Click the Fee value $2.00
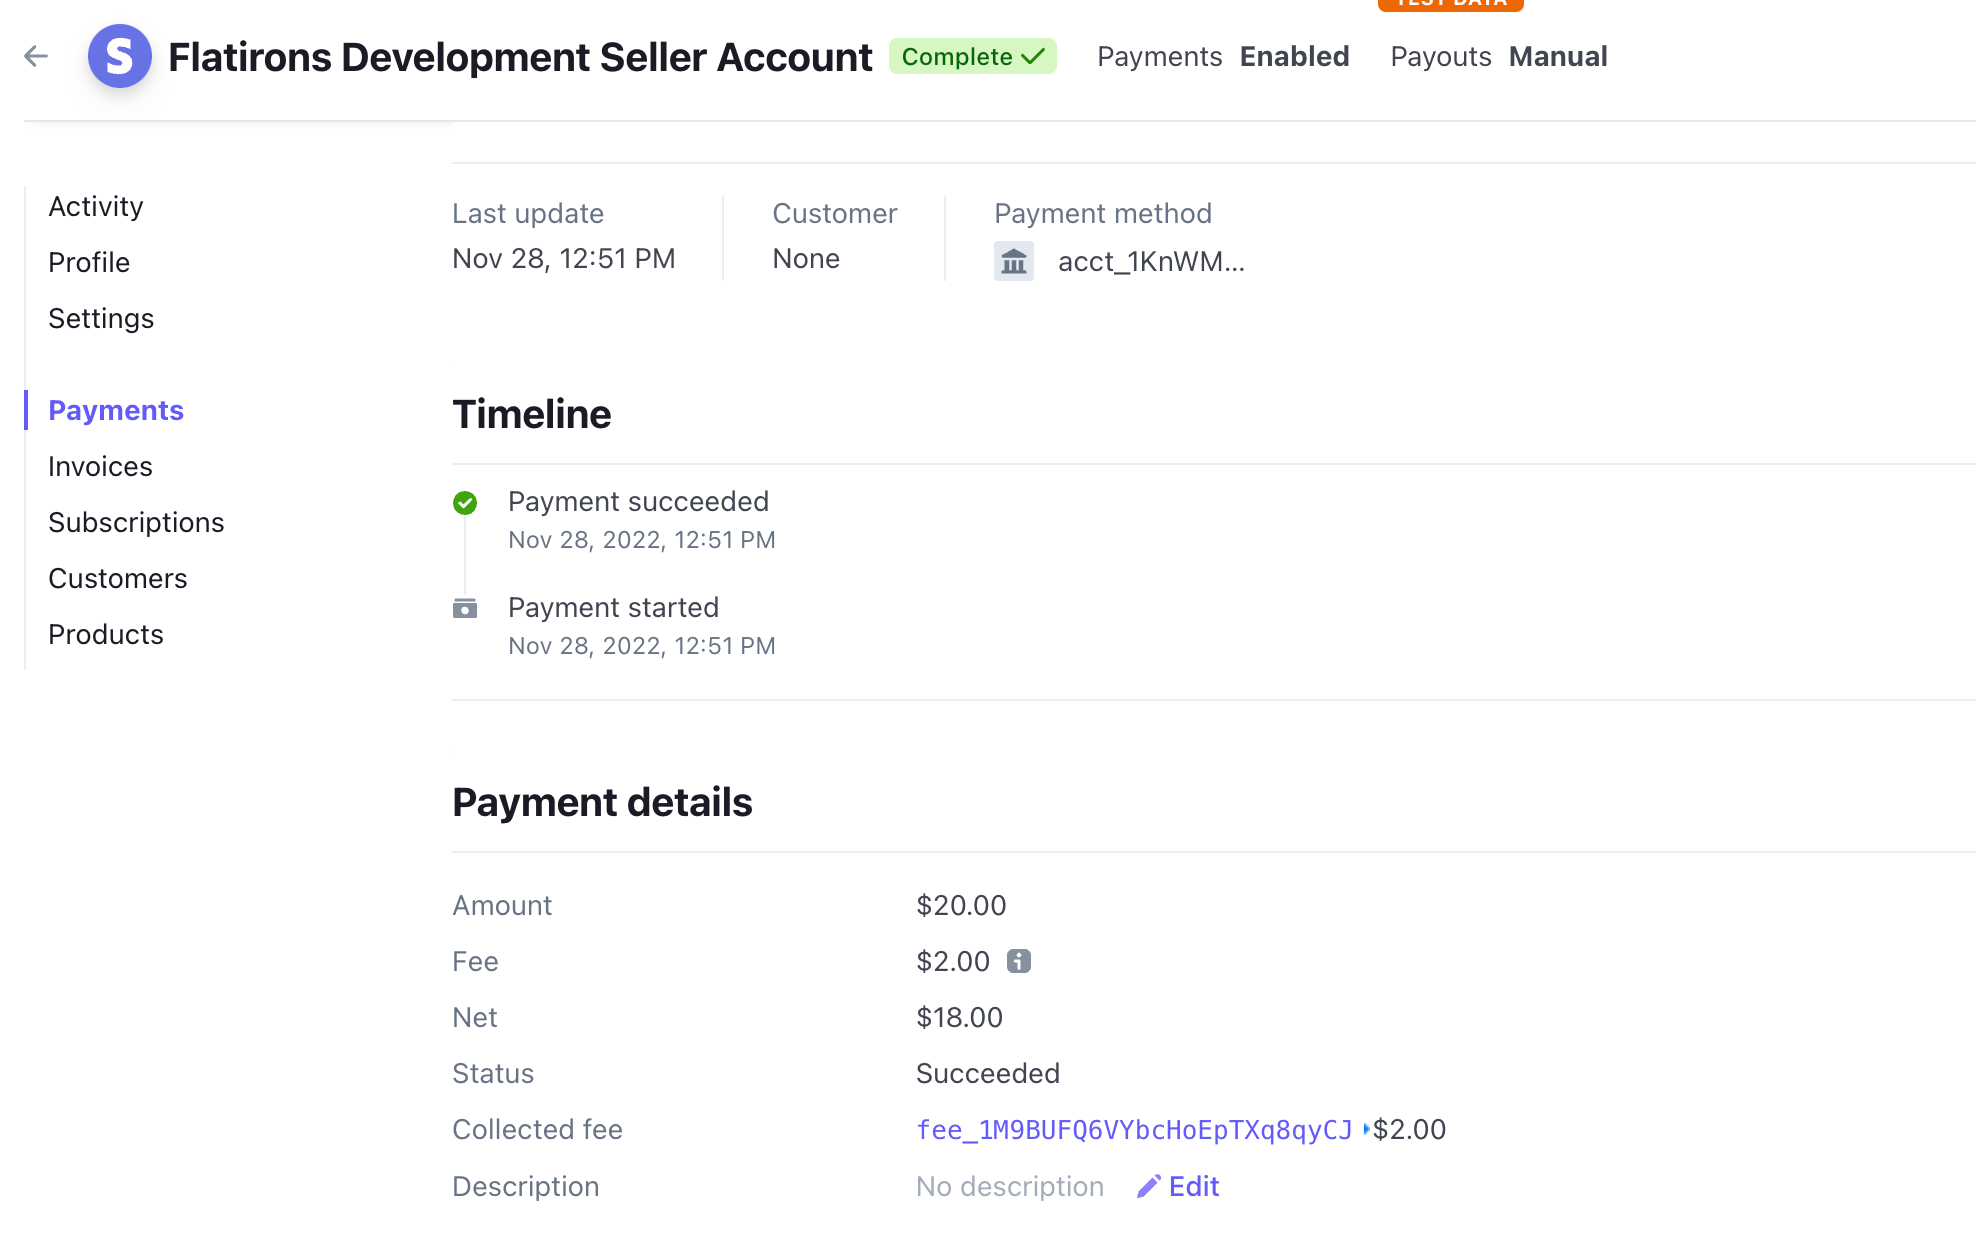 (x=953, y=961)
